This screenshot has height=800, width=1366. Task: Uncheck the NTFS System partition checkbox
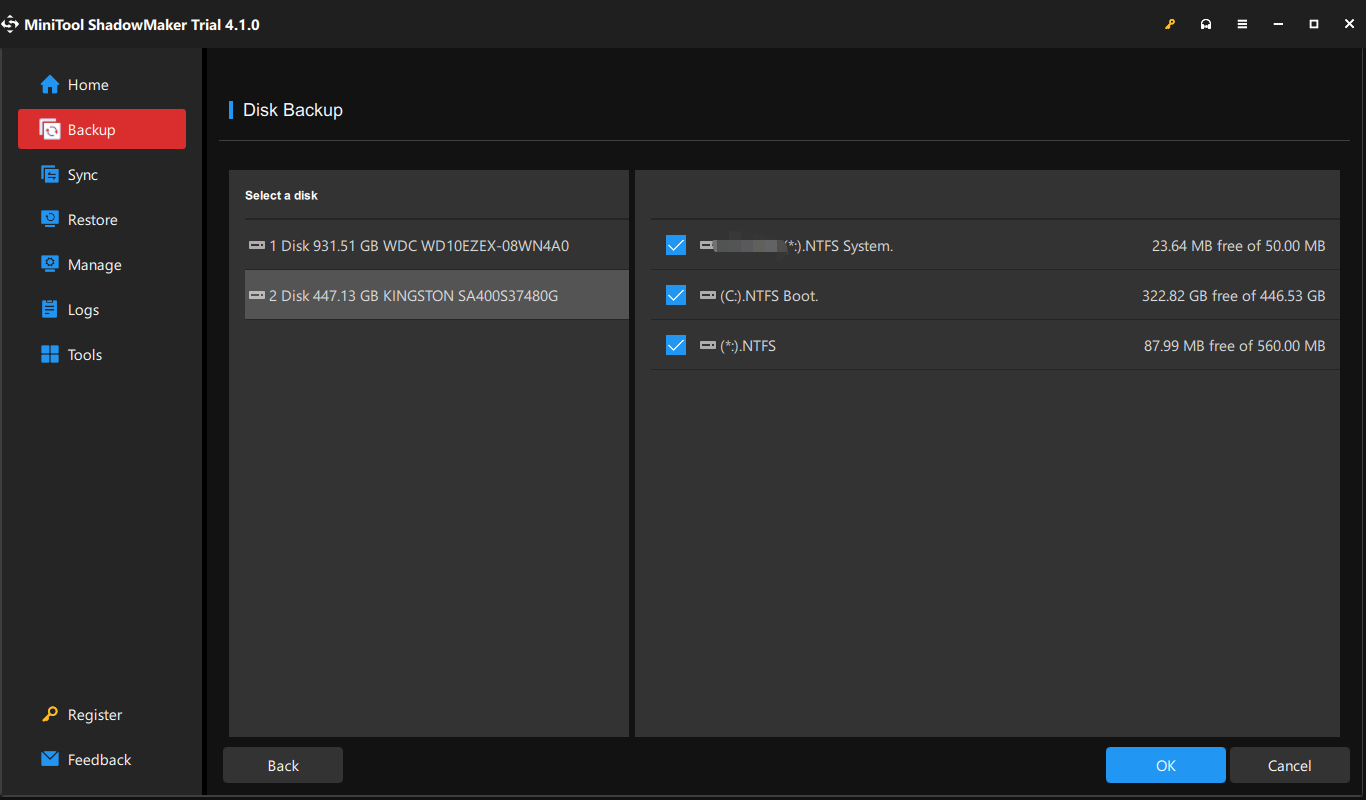point(676,245)
